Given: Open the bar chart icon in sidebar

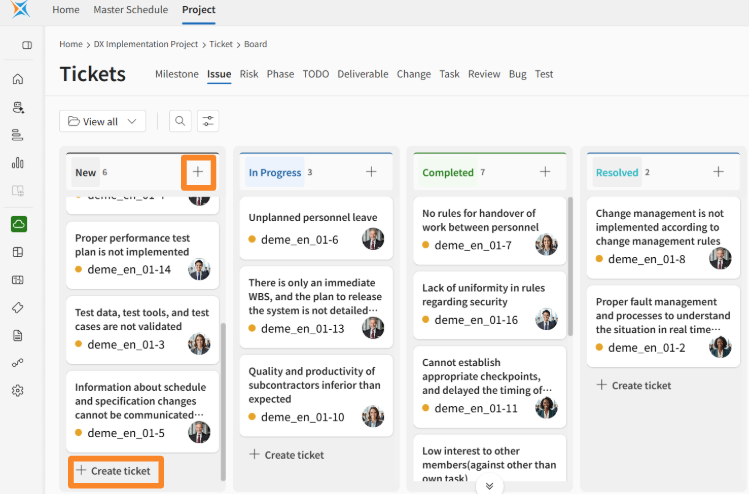Looking at the screenshot, I should point(18,162).
